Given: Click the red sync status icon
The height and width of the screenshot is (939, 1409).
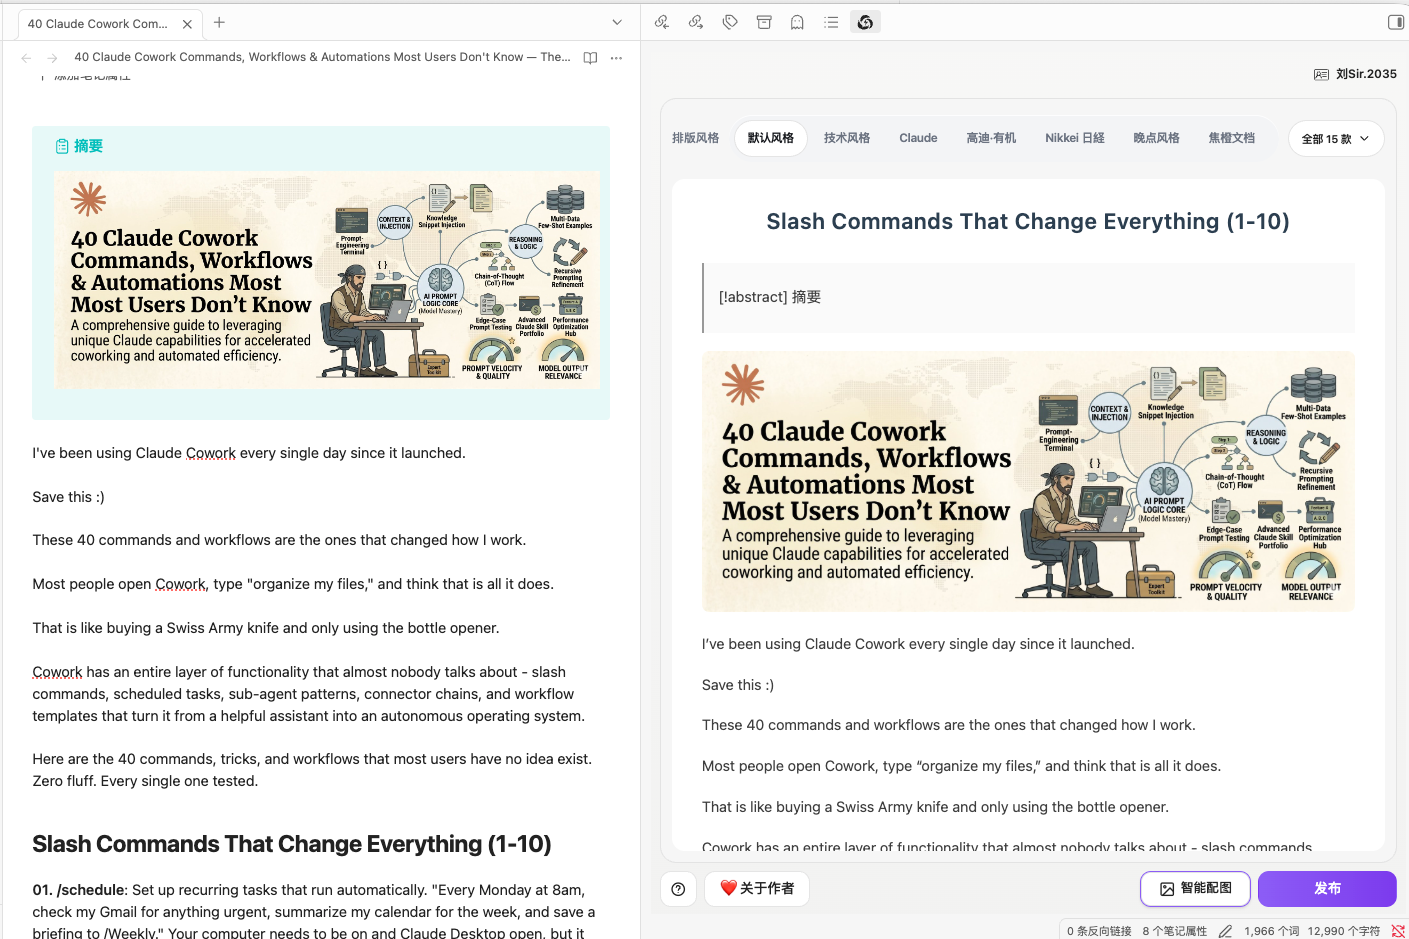Looking at the screenshot, I should pos(1398,931).
